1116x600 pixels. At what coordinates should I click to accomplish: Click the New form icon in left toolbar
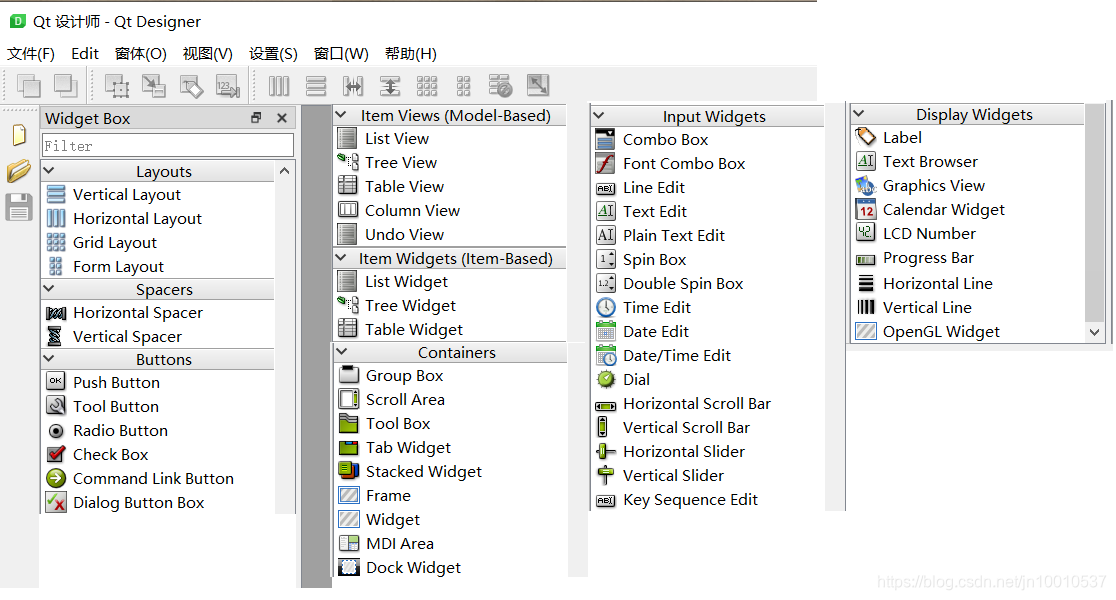(x=19, y=135)
